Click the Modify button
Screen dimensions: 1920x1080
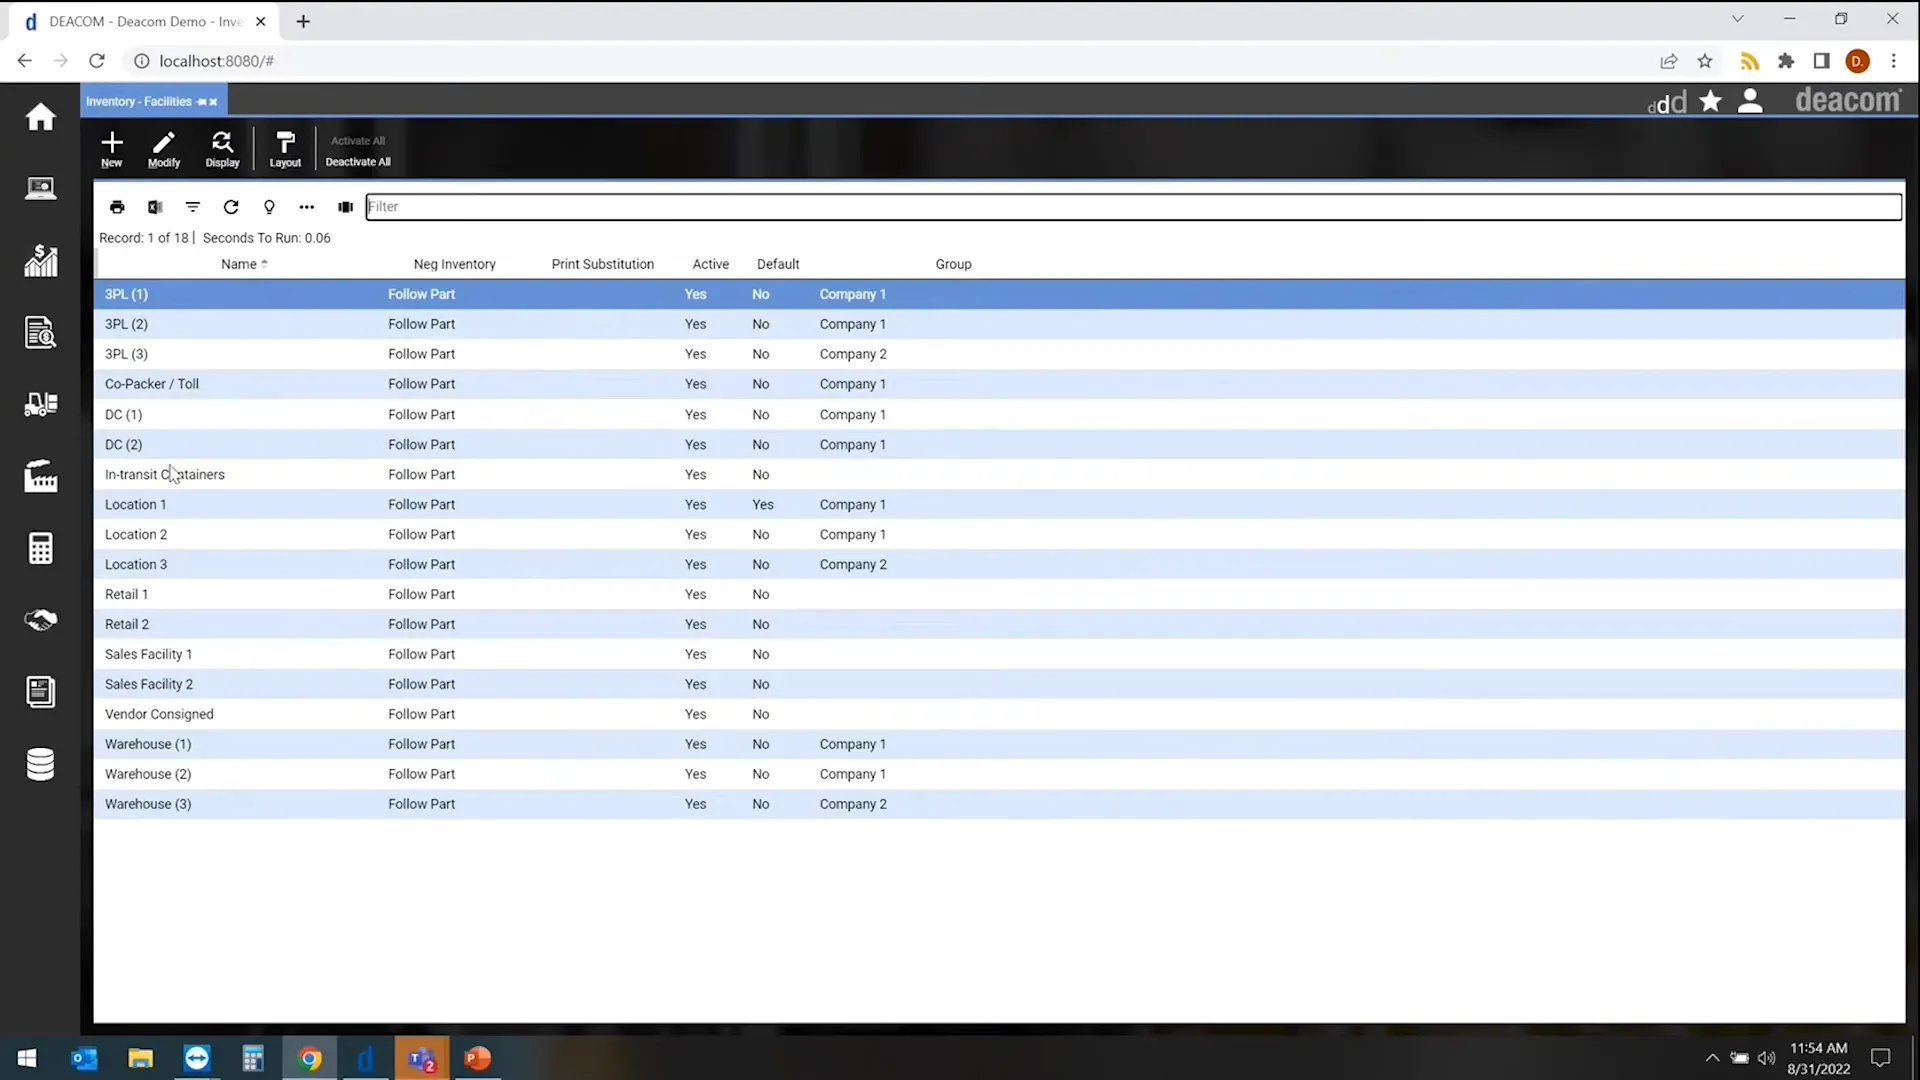tap(163, 148)
